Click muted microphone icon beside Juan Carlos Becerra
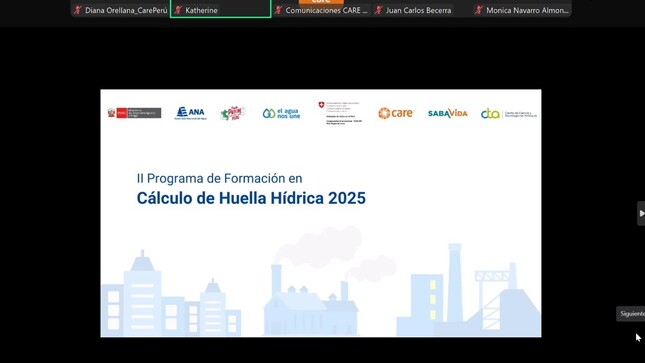645x363 pixels. (x=378, y=10)
